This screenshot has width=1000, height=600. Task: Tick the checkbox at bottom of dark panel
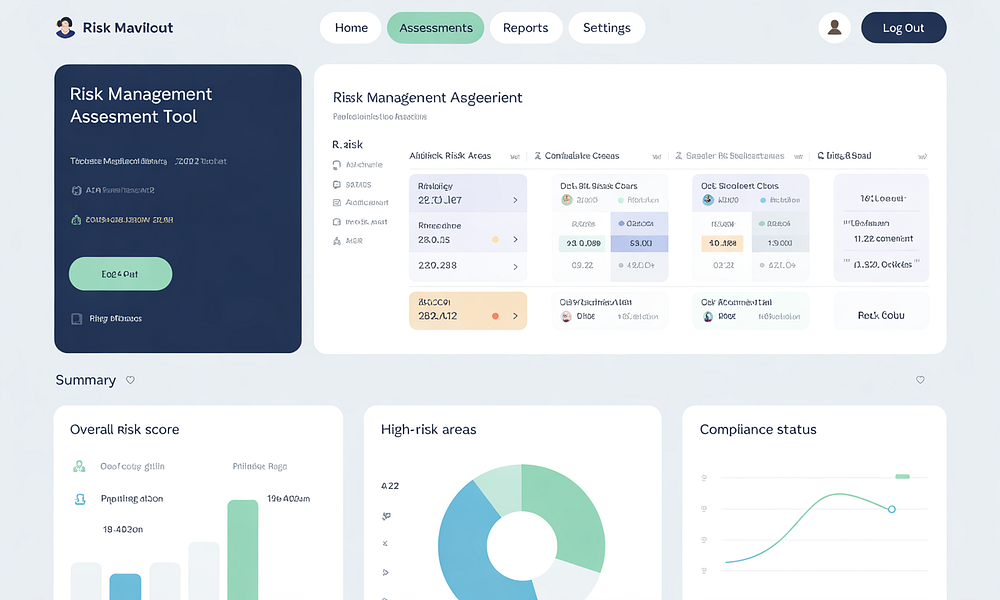(76, 319)
